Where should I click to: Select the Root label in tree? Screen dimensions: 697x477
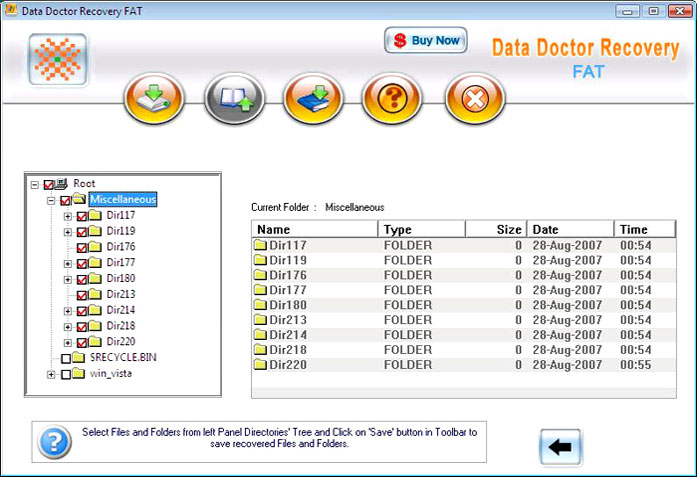84,183
